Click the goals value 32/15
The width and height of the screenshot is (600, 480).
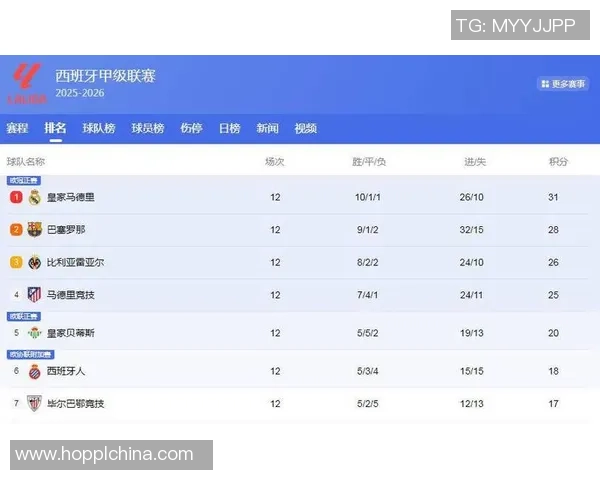471,230
